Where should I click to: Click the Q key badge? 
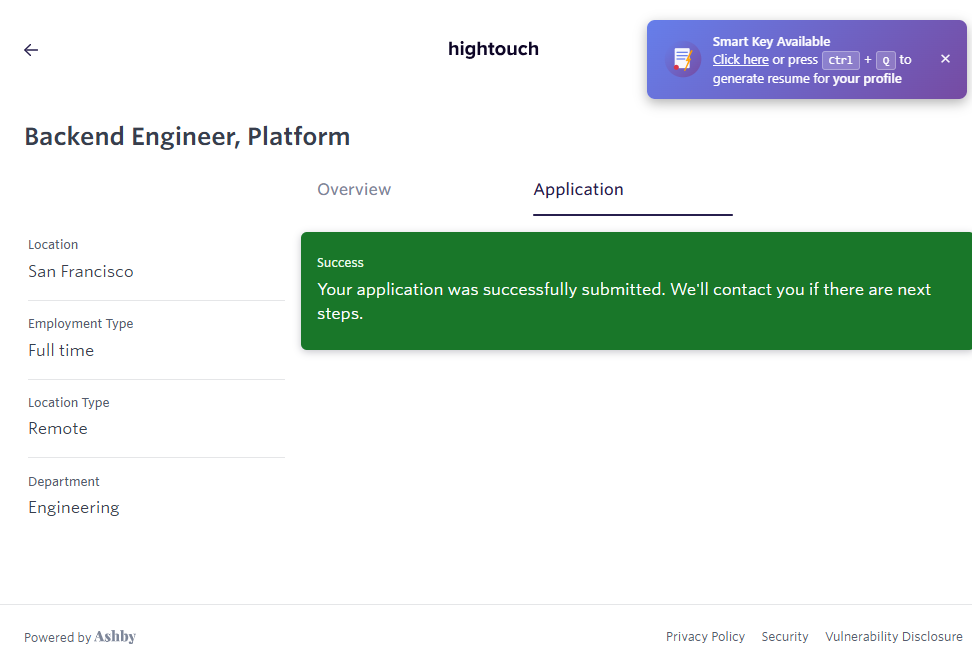click(885, 60)
